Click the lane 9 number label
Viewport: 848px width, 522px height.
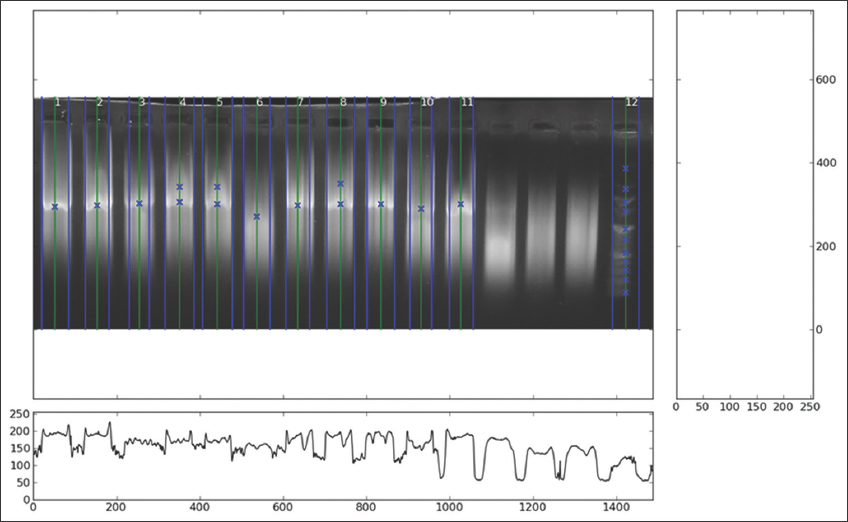coord(382,102)
